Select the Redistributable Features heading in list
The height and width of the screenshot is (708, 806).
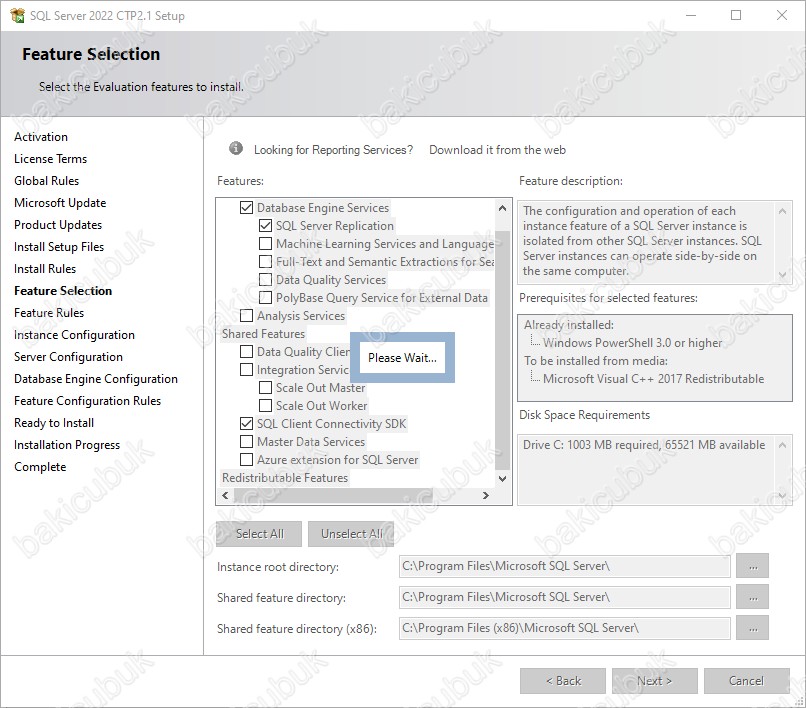click(285, 478)
